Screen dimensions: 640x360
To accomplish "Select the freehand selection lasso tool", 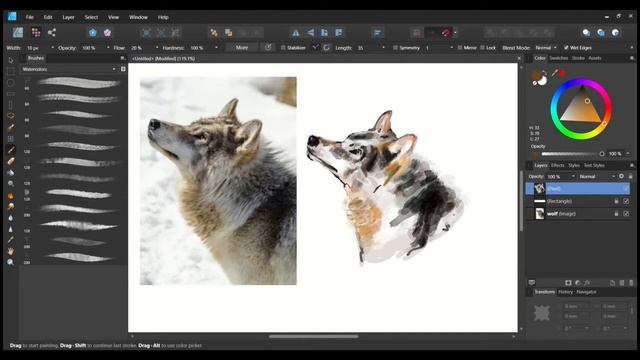I will click(x=11, y=116).
